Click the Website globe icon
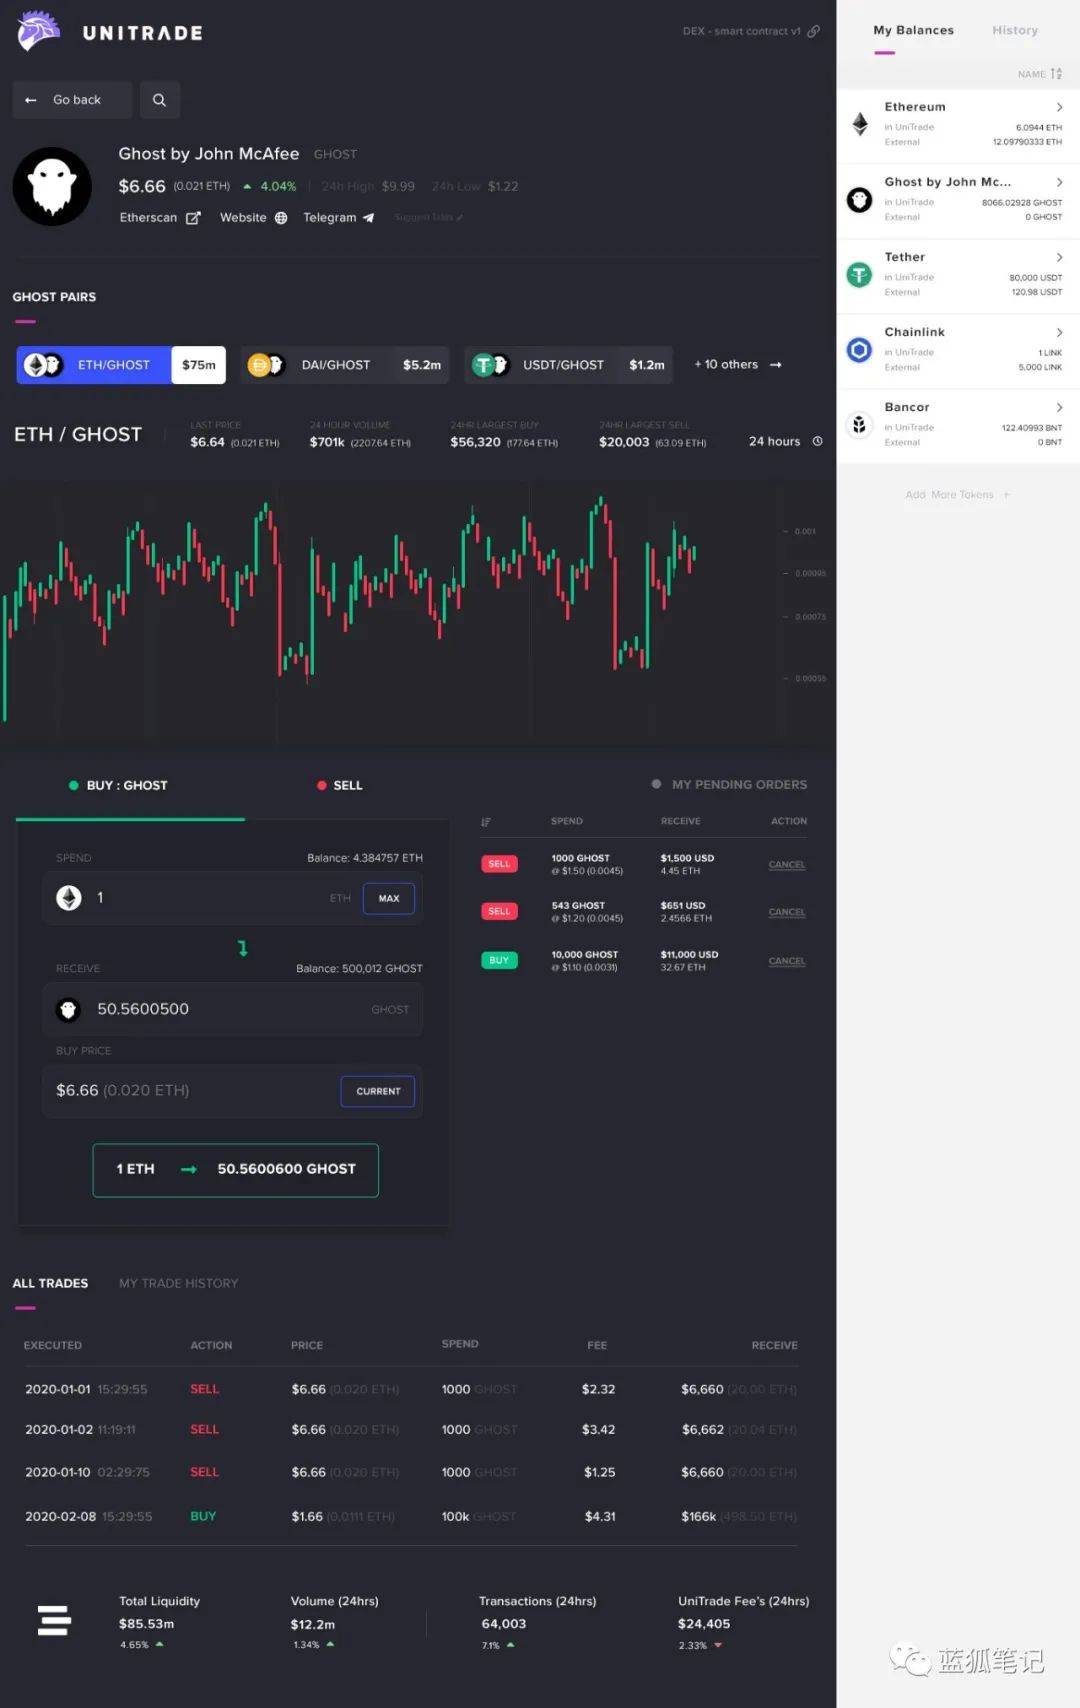 coord(281,218)
